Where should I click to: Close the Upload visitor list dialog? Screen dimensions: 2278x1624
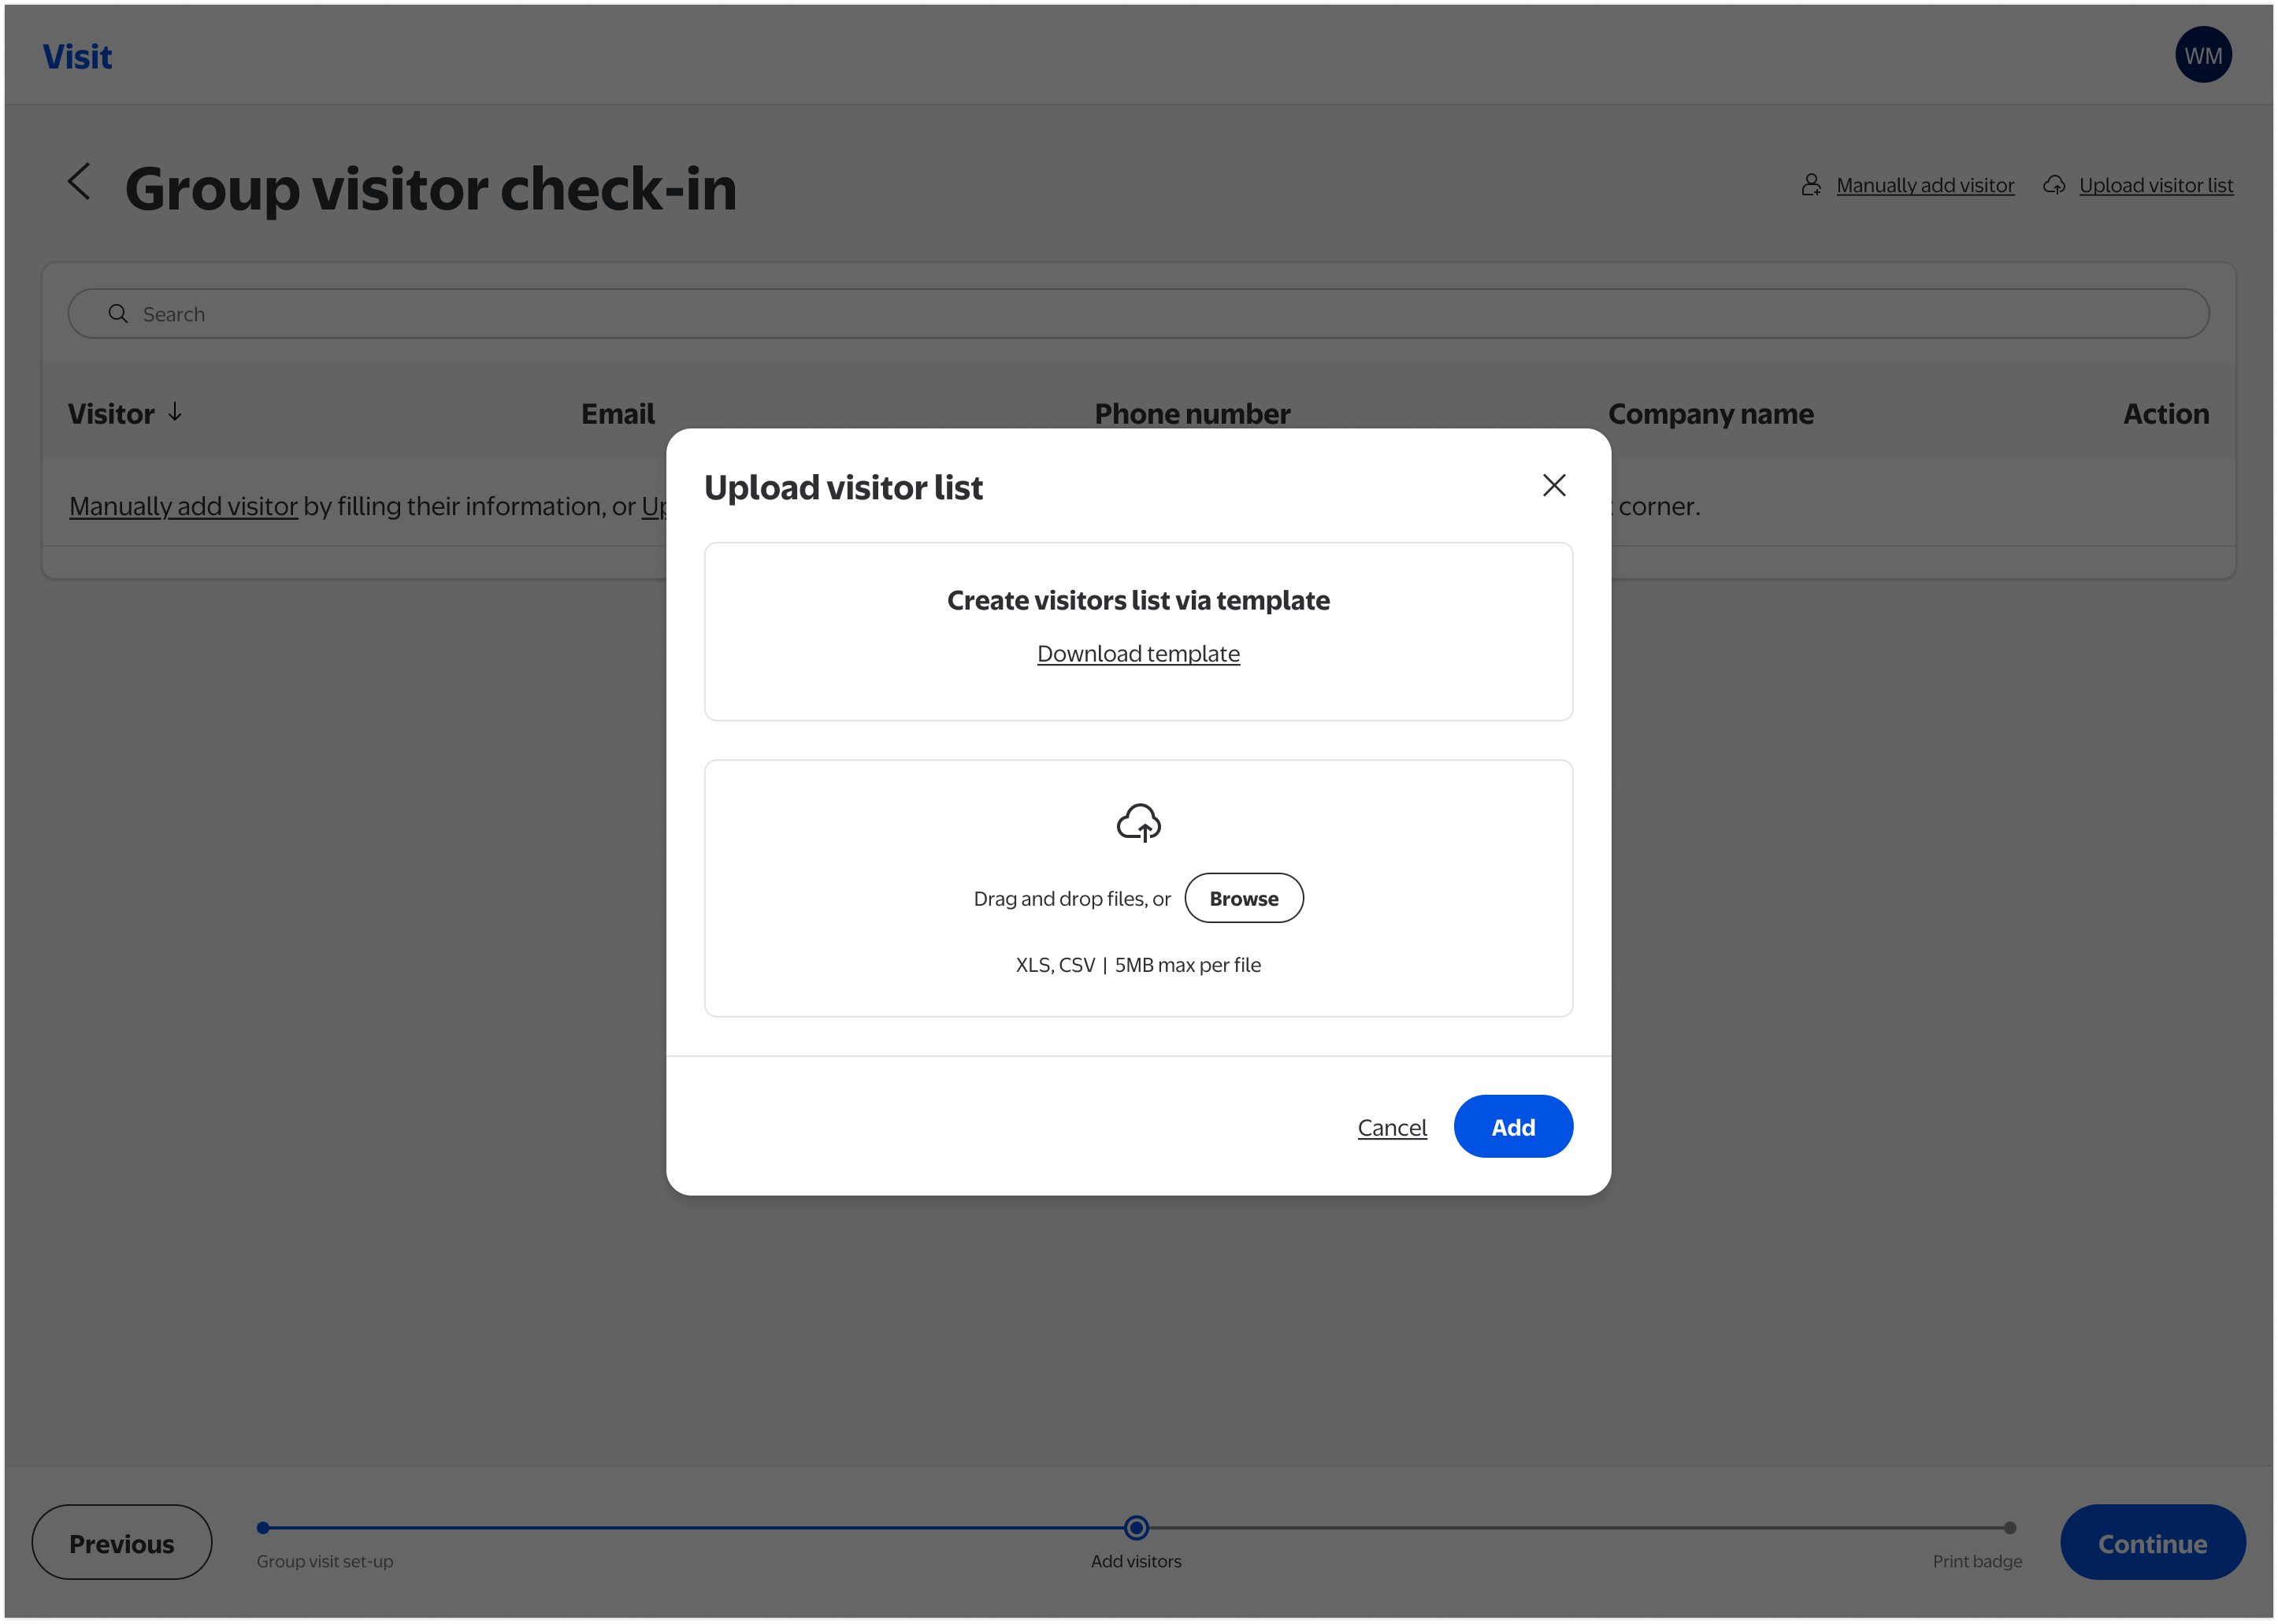[x=1554, y=485]
